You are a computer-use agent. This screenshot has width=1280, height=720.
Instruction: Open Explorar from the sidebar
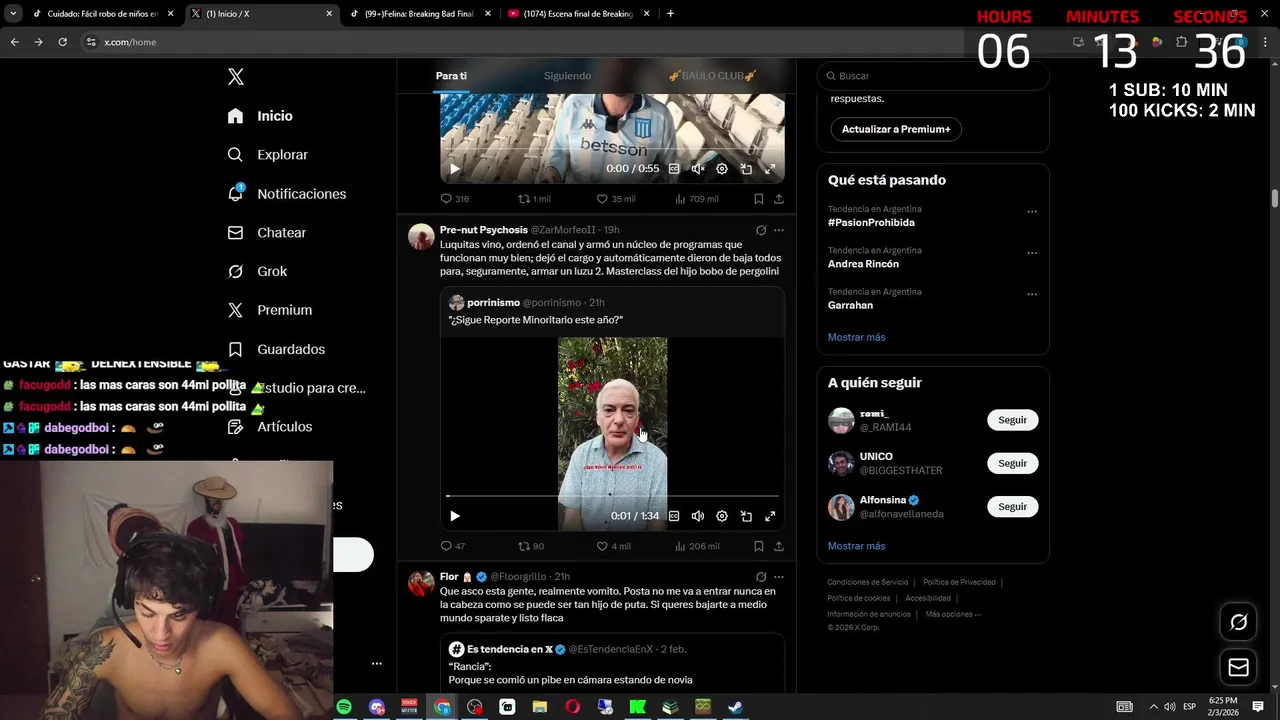pos(267,155)
